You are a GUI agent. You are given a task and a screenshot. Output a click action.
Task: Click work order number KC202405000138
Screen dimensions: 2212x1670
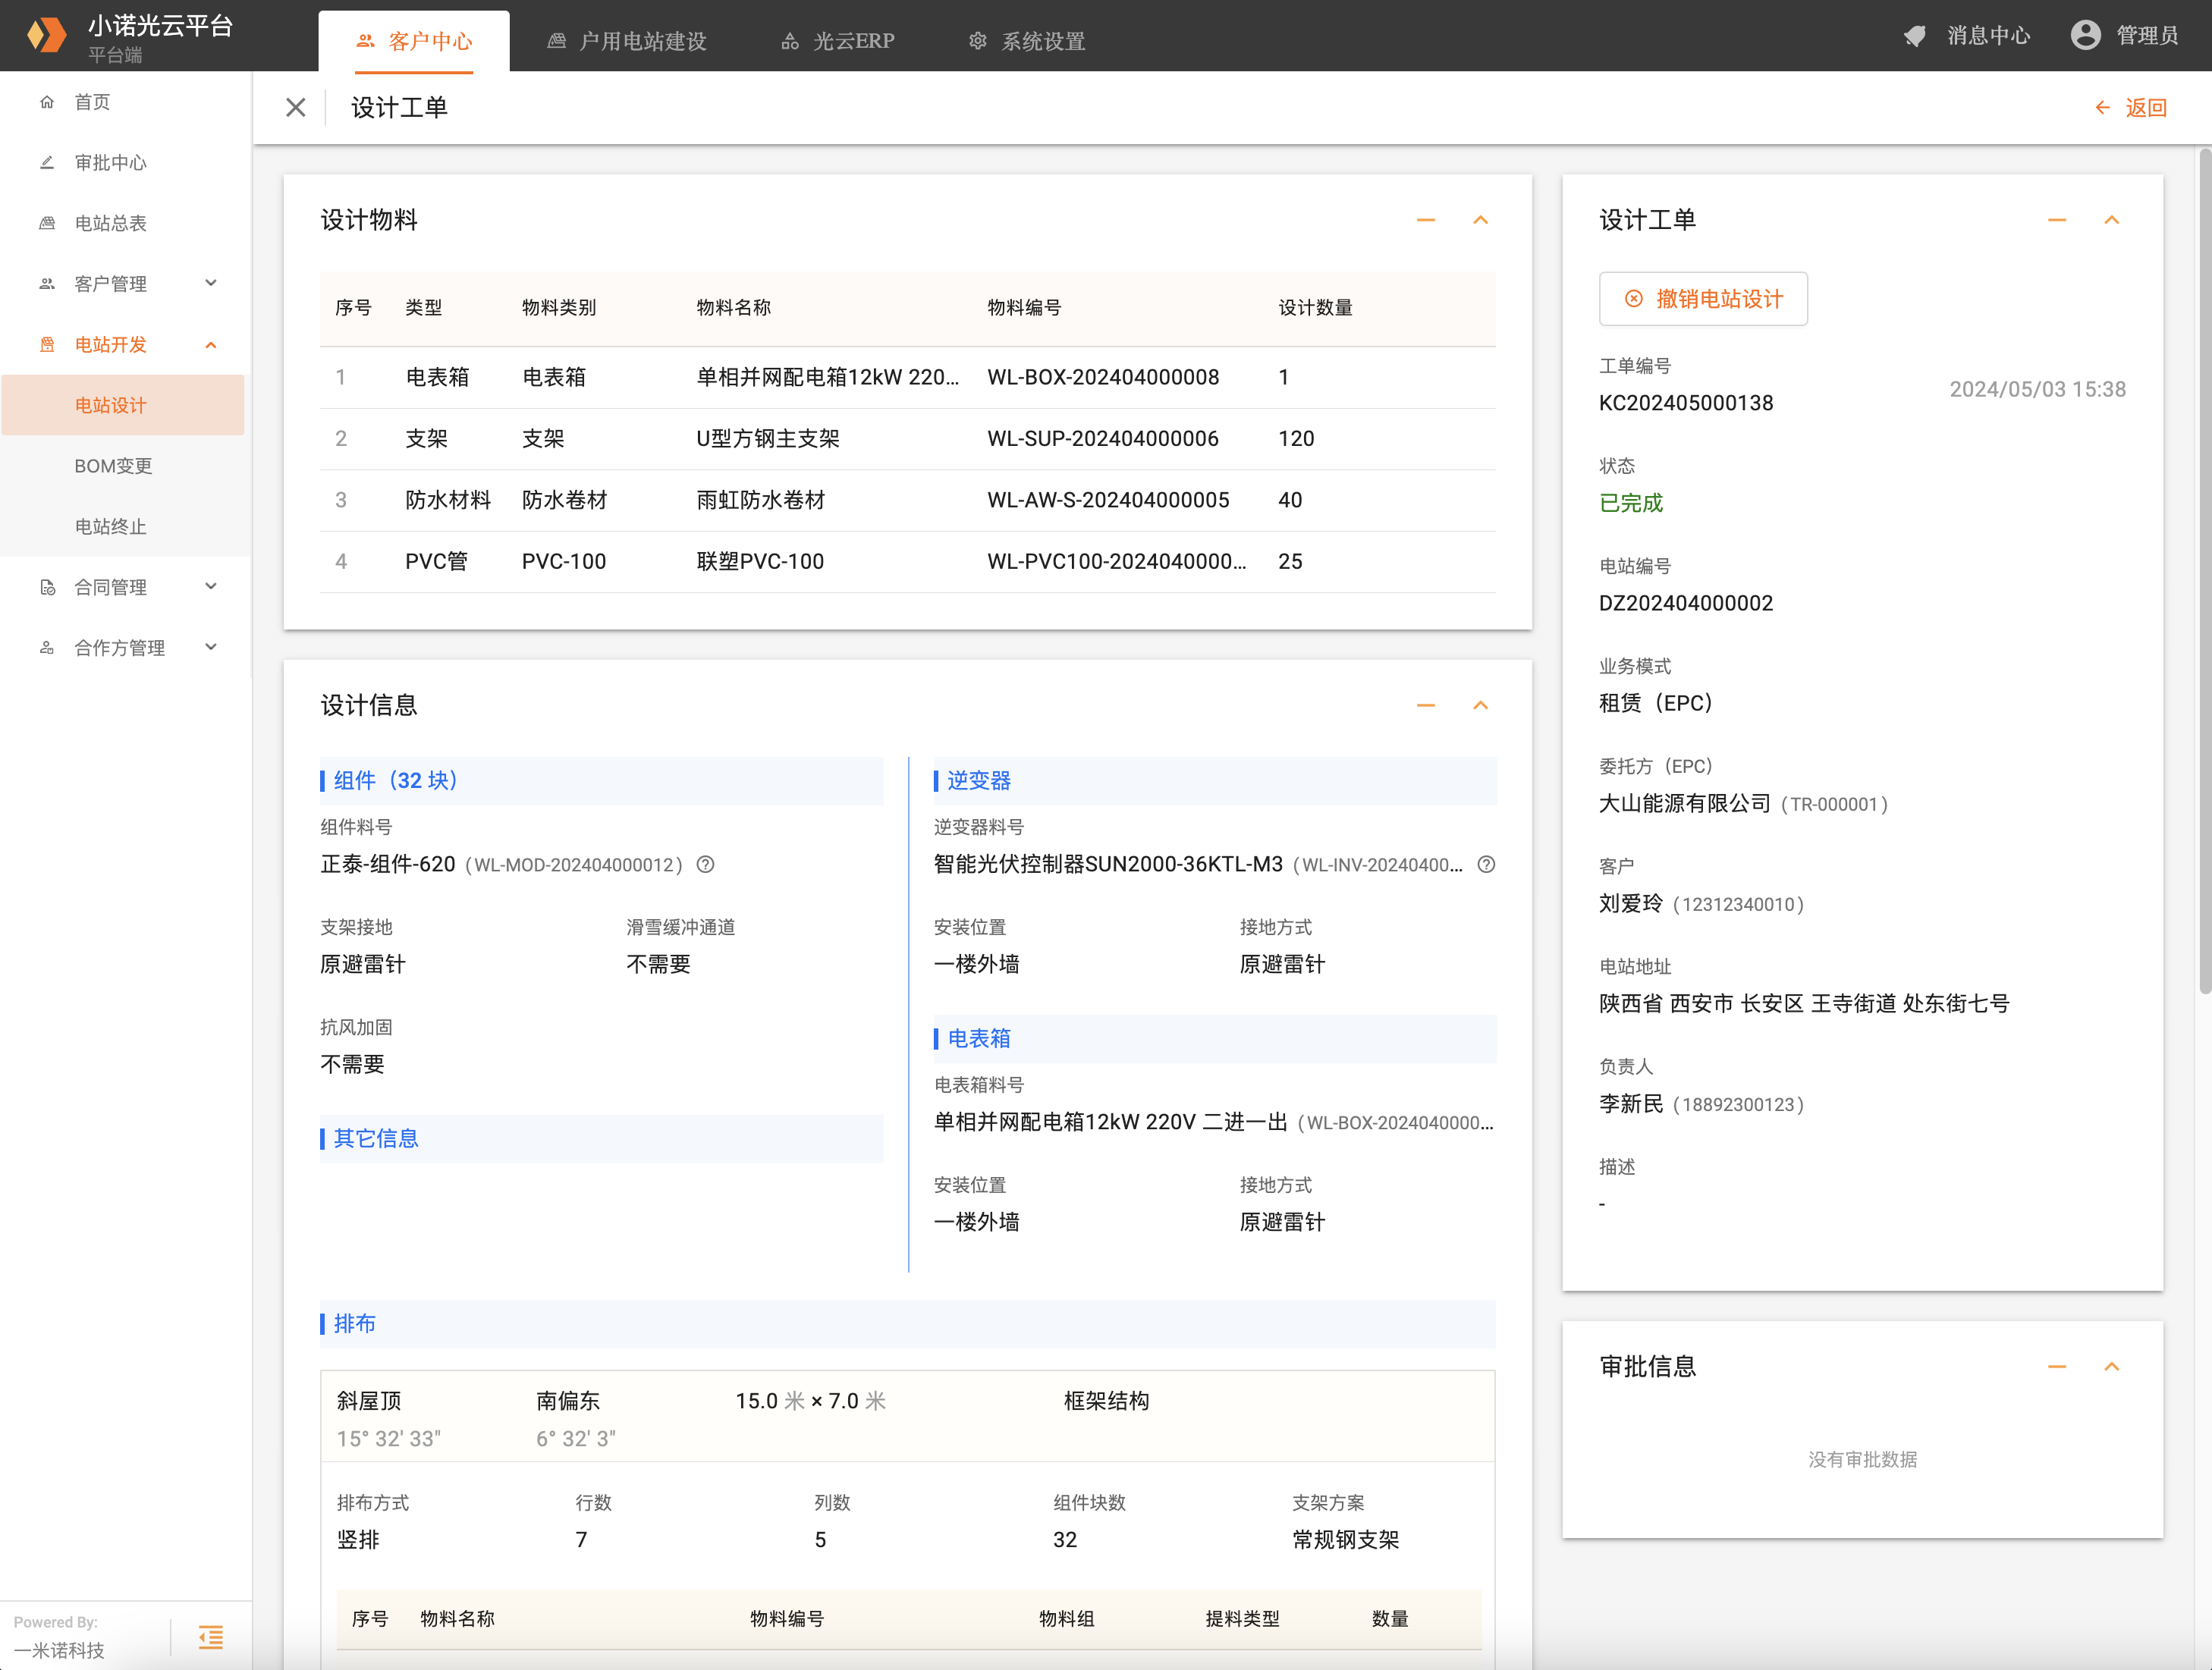click(x=1686, y=403)
